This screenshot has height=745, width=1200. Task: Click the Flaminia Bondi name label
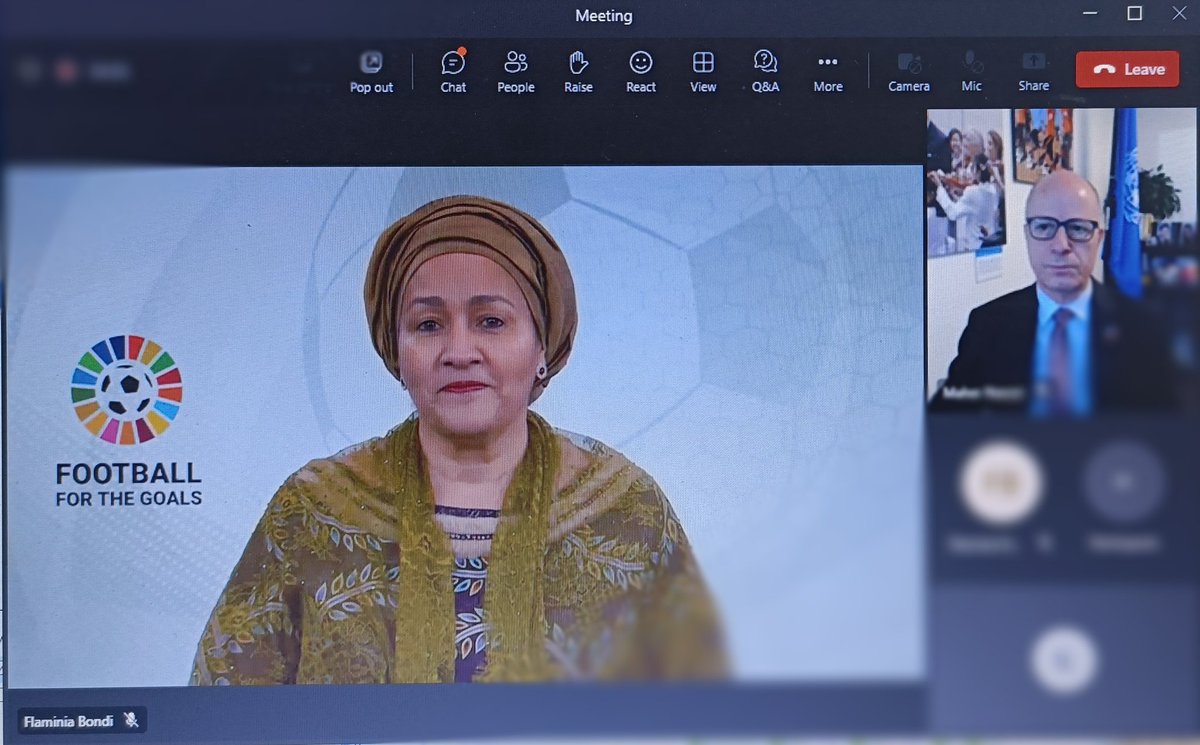click(x=69, y=720)
